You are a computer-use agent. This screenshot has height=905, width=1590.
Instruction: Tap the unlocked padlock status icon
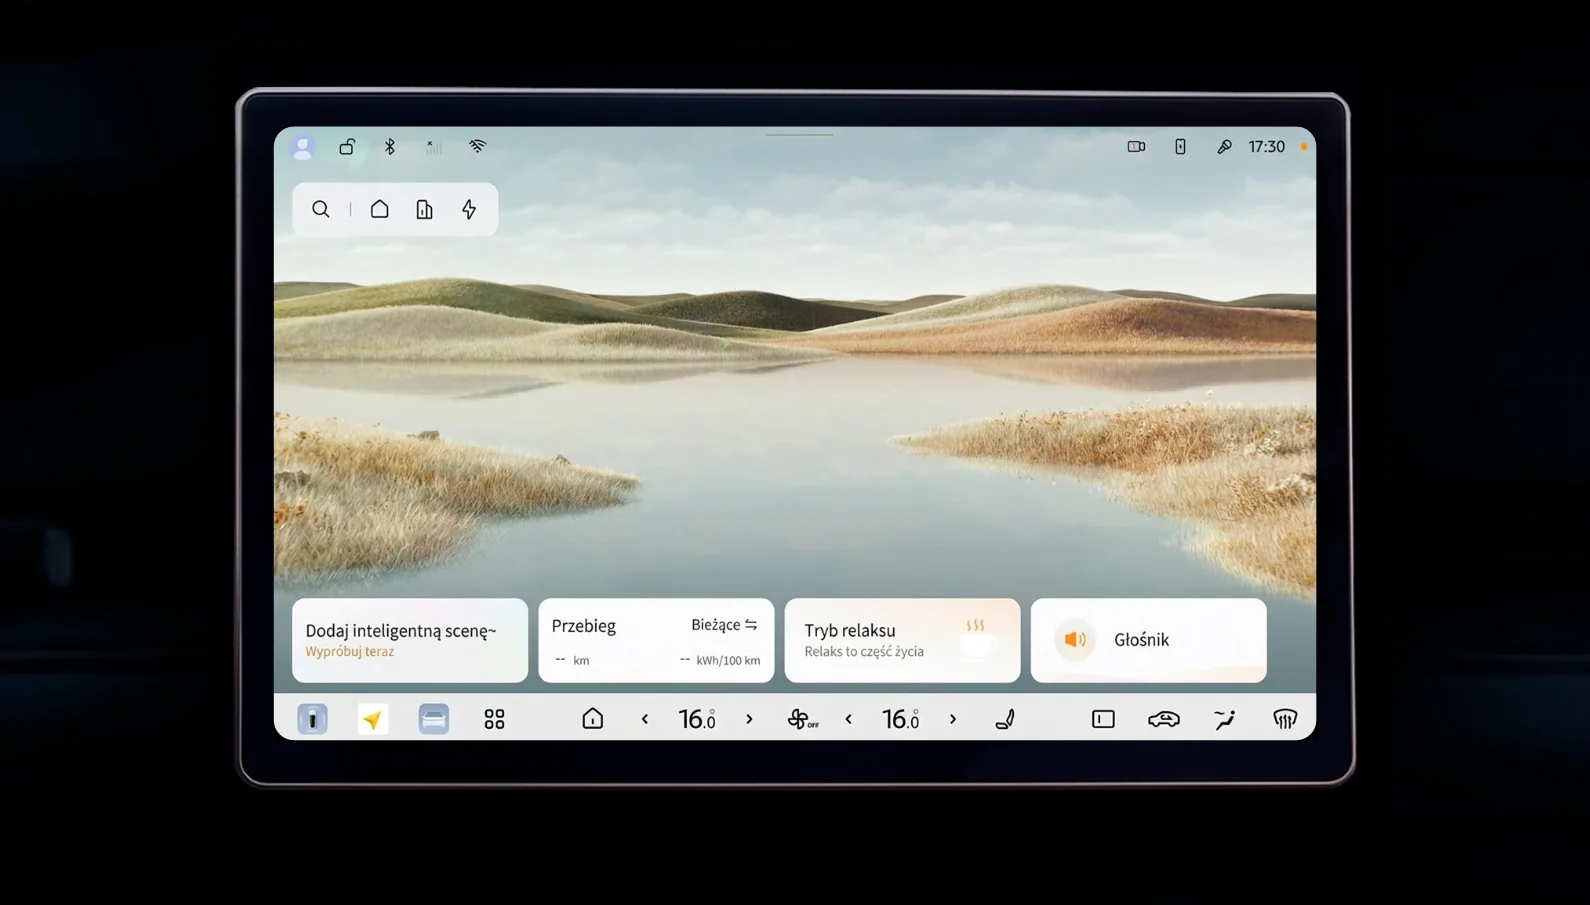[x=347, y=147]
